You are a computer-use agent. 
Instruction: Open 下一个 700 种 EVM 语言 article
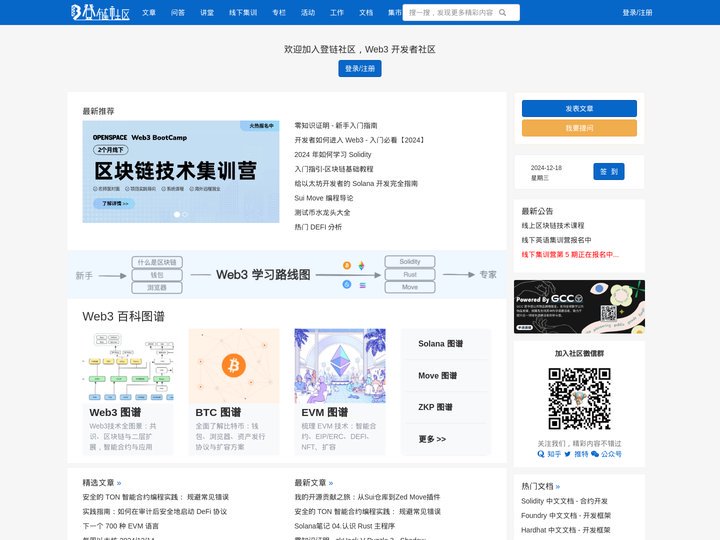pyautogui.click(x=121, y=526)
